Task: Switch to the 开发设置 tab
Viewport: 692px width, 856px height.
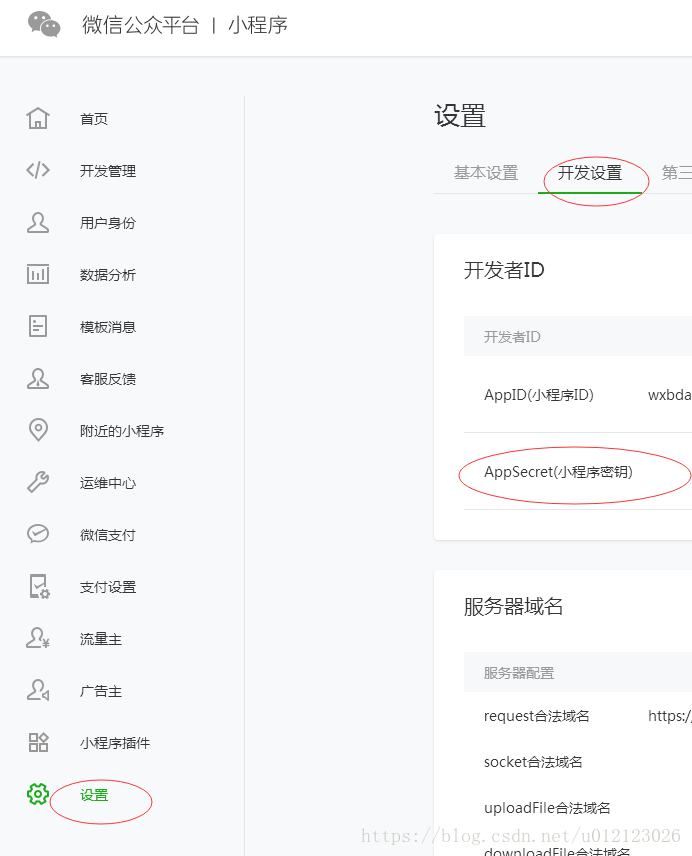Action: tap(589, 173)
